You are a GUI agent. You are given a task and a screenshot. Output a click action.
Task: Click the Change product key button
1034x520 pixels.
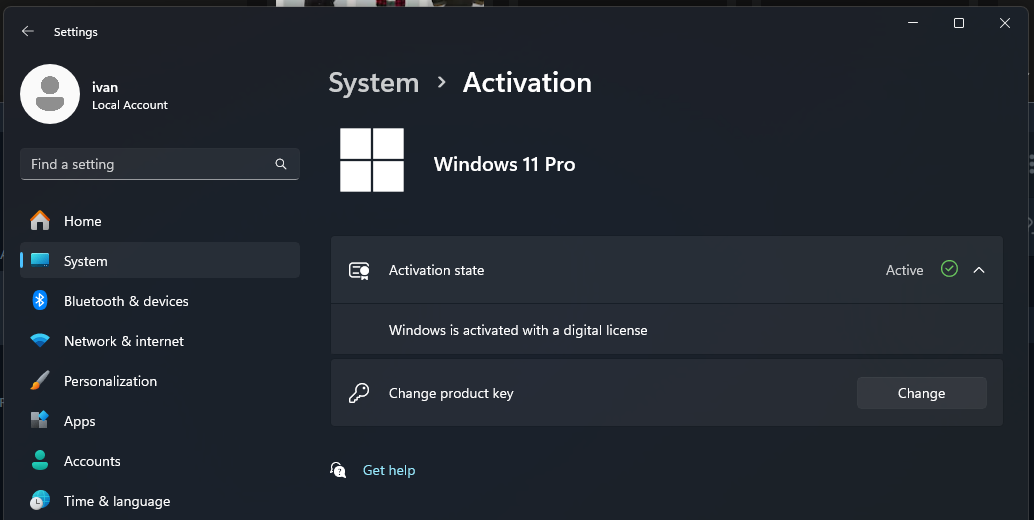pyautogui.click(x=921, y=393)
